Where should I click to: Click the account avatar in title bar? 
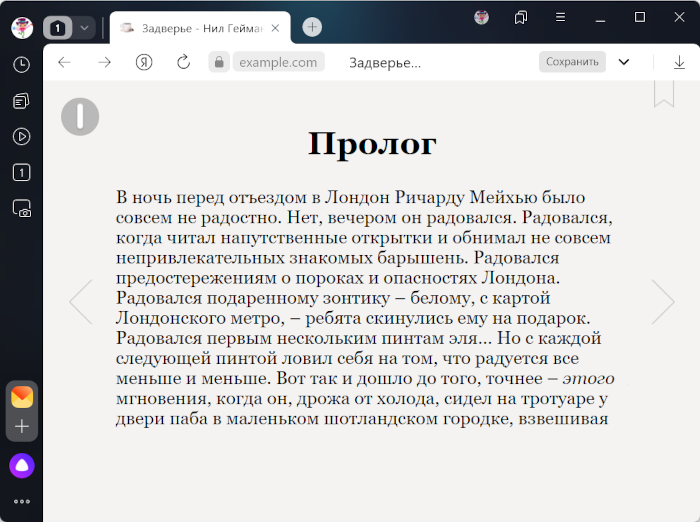point(481,17)
